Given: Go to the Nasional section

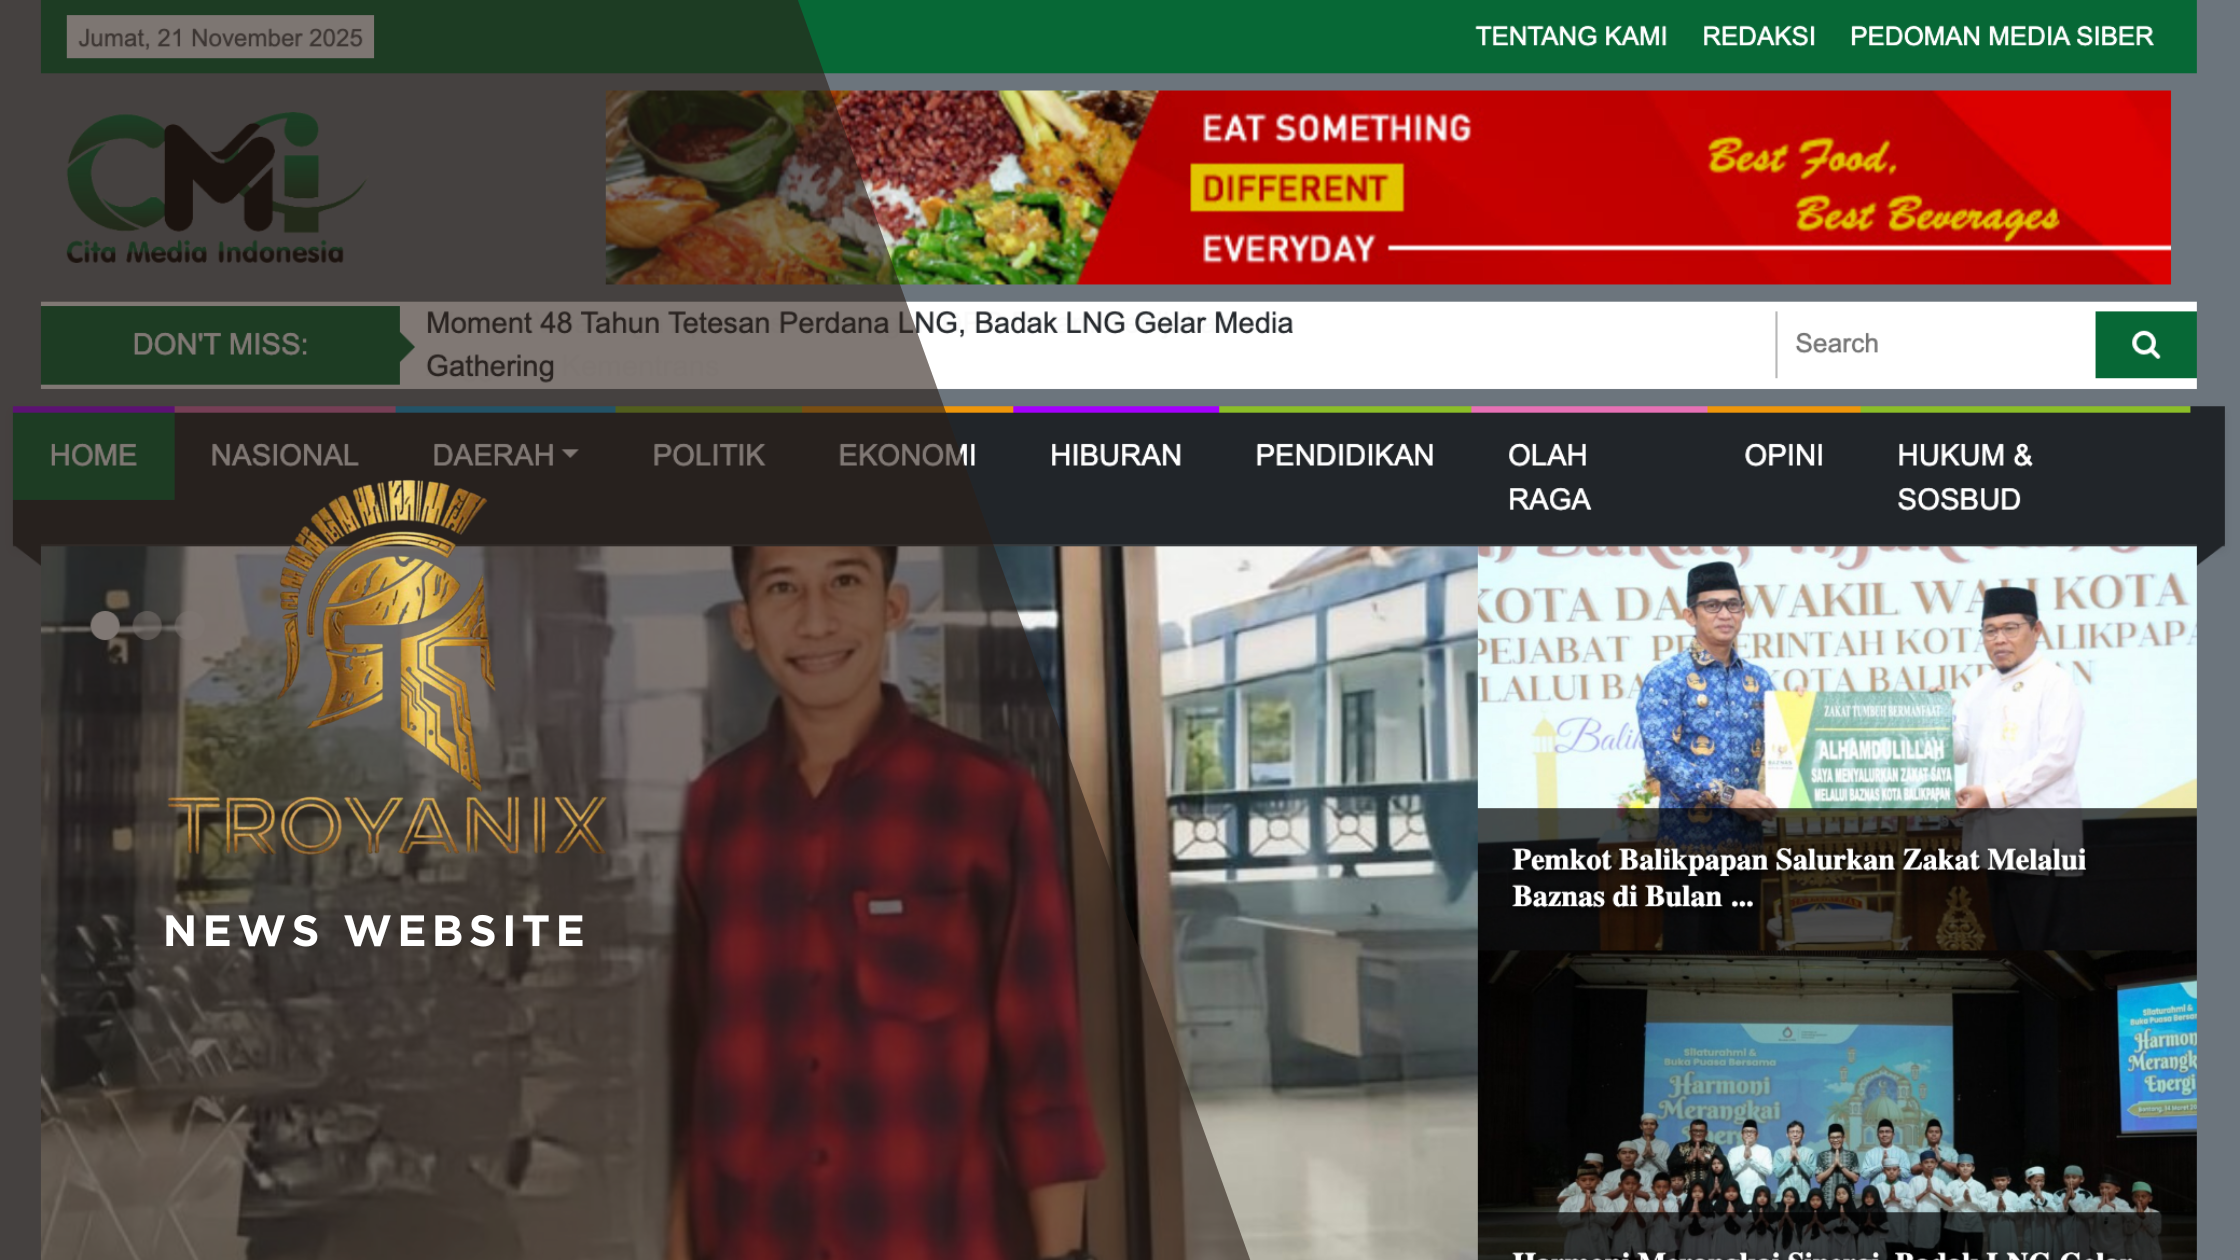Looking at the screenshot, I should [284, 456].
